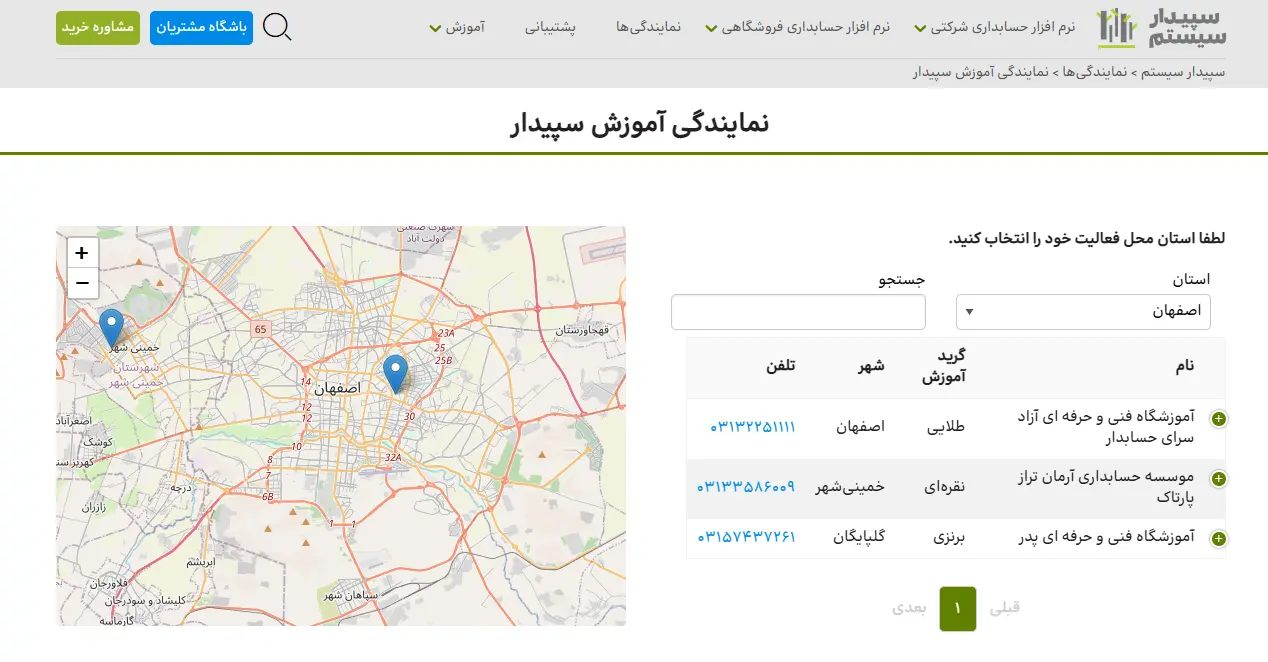1268x662 pixels.
Task: Go to پشتیبانی menu item
Action: click(551, 27)
